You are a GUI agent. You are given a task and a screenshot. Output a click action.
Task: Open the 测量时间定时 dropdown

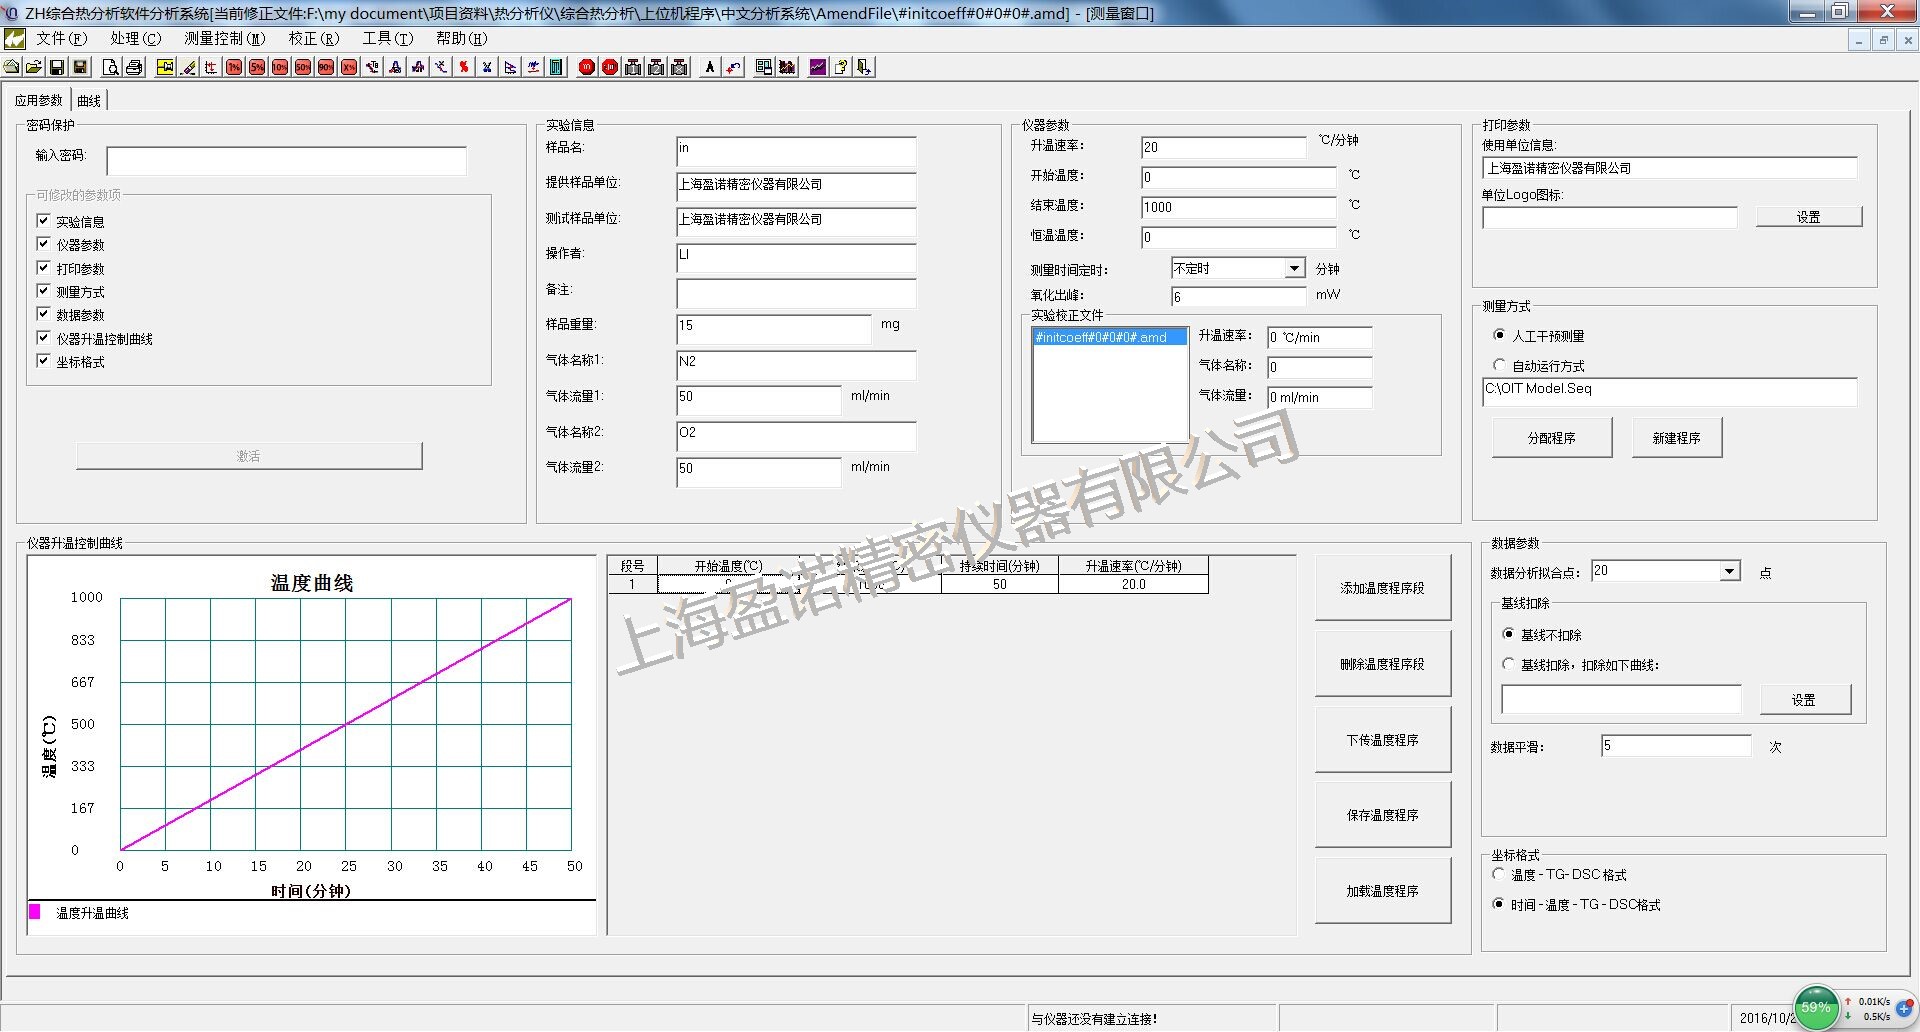coord(1294,268)
